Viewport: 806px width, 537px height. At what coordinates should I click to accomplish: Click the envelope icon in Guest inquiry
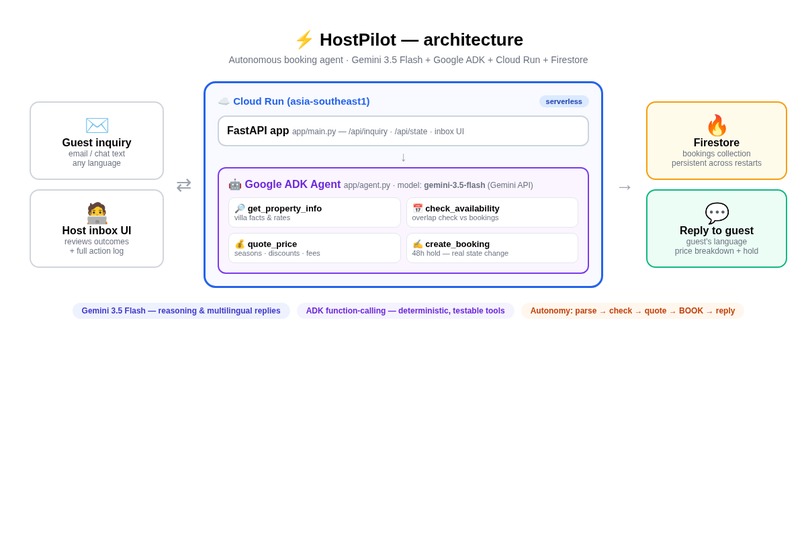(97, 125)
